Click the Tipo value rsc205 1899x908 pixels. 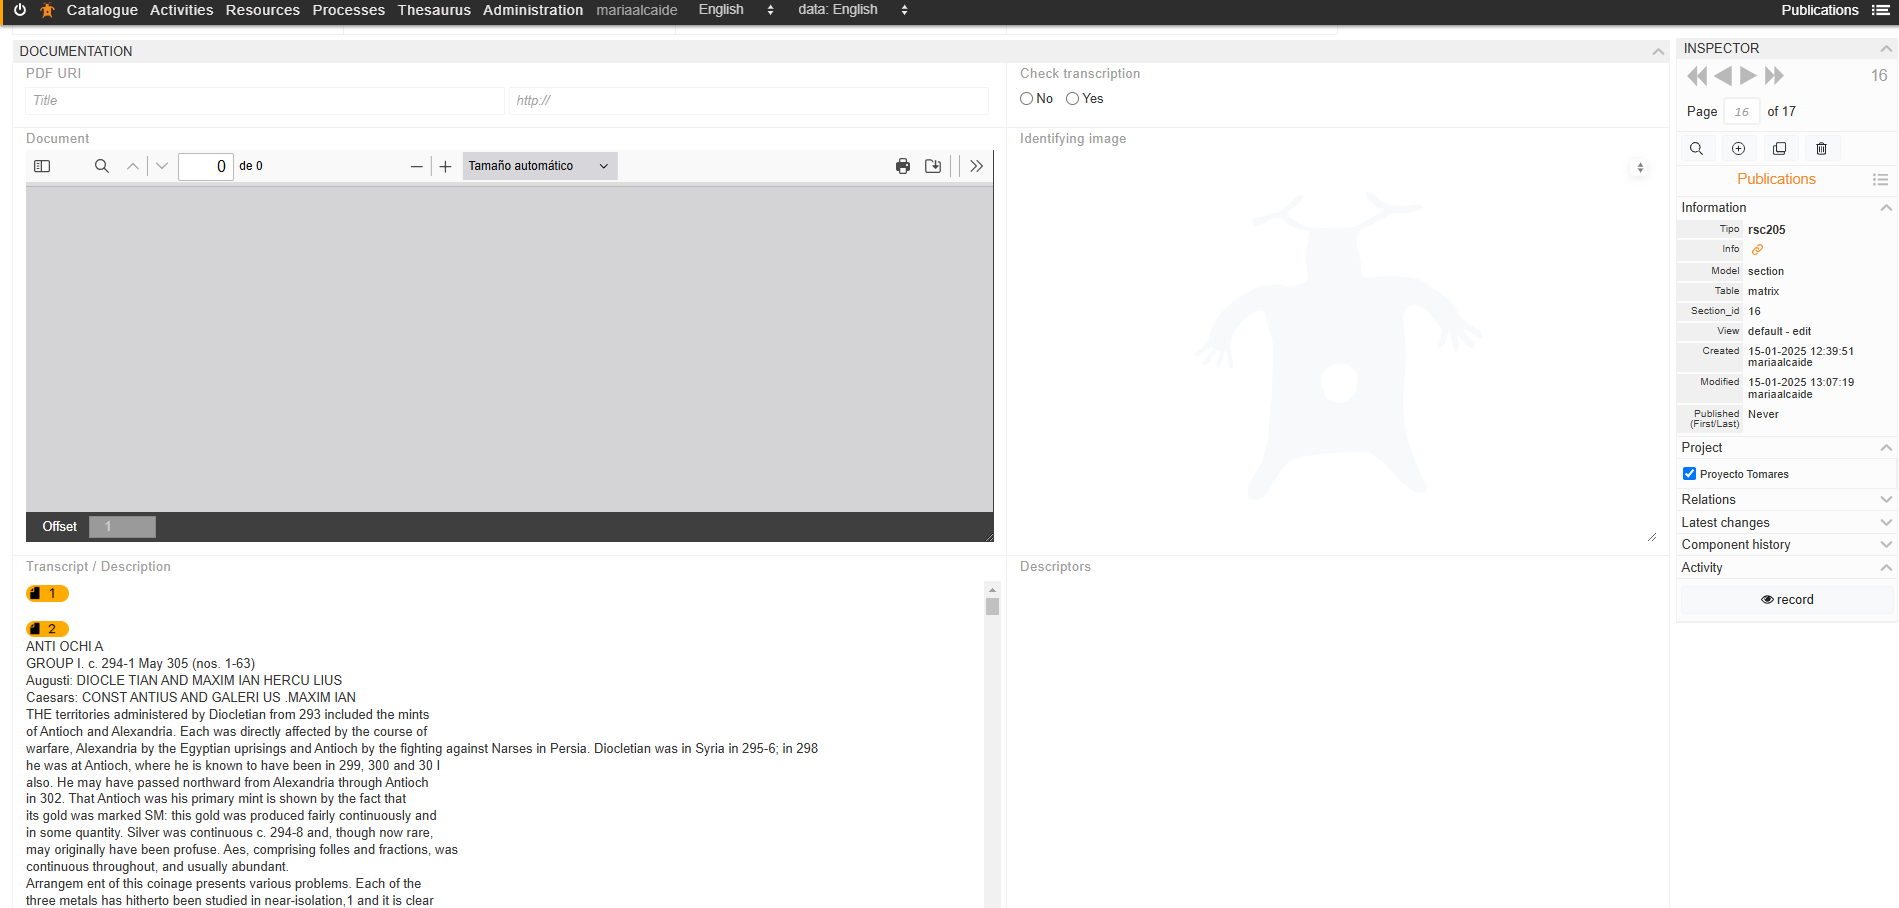click(1766, 230)
